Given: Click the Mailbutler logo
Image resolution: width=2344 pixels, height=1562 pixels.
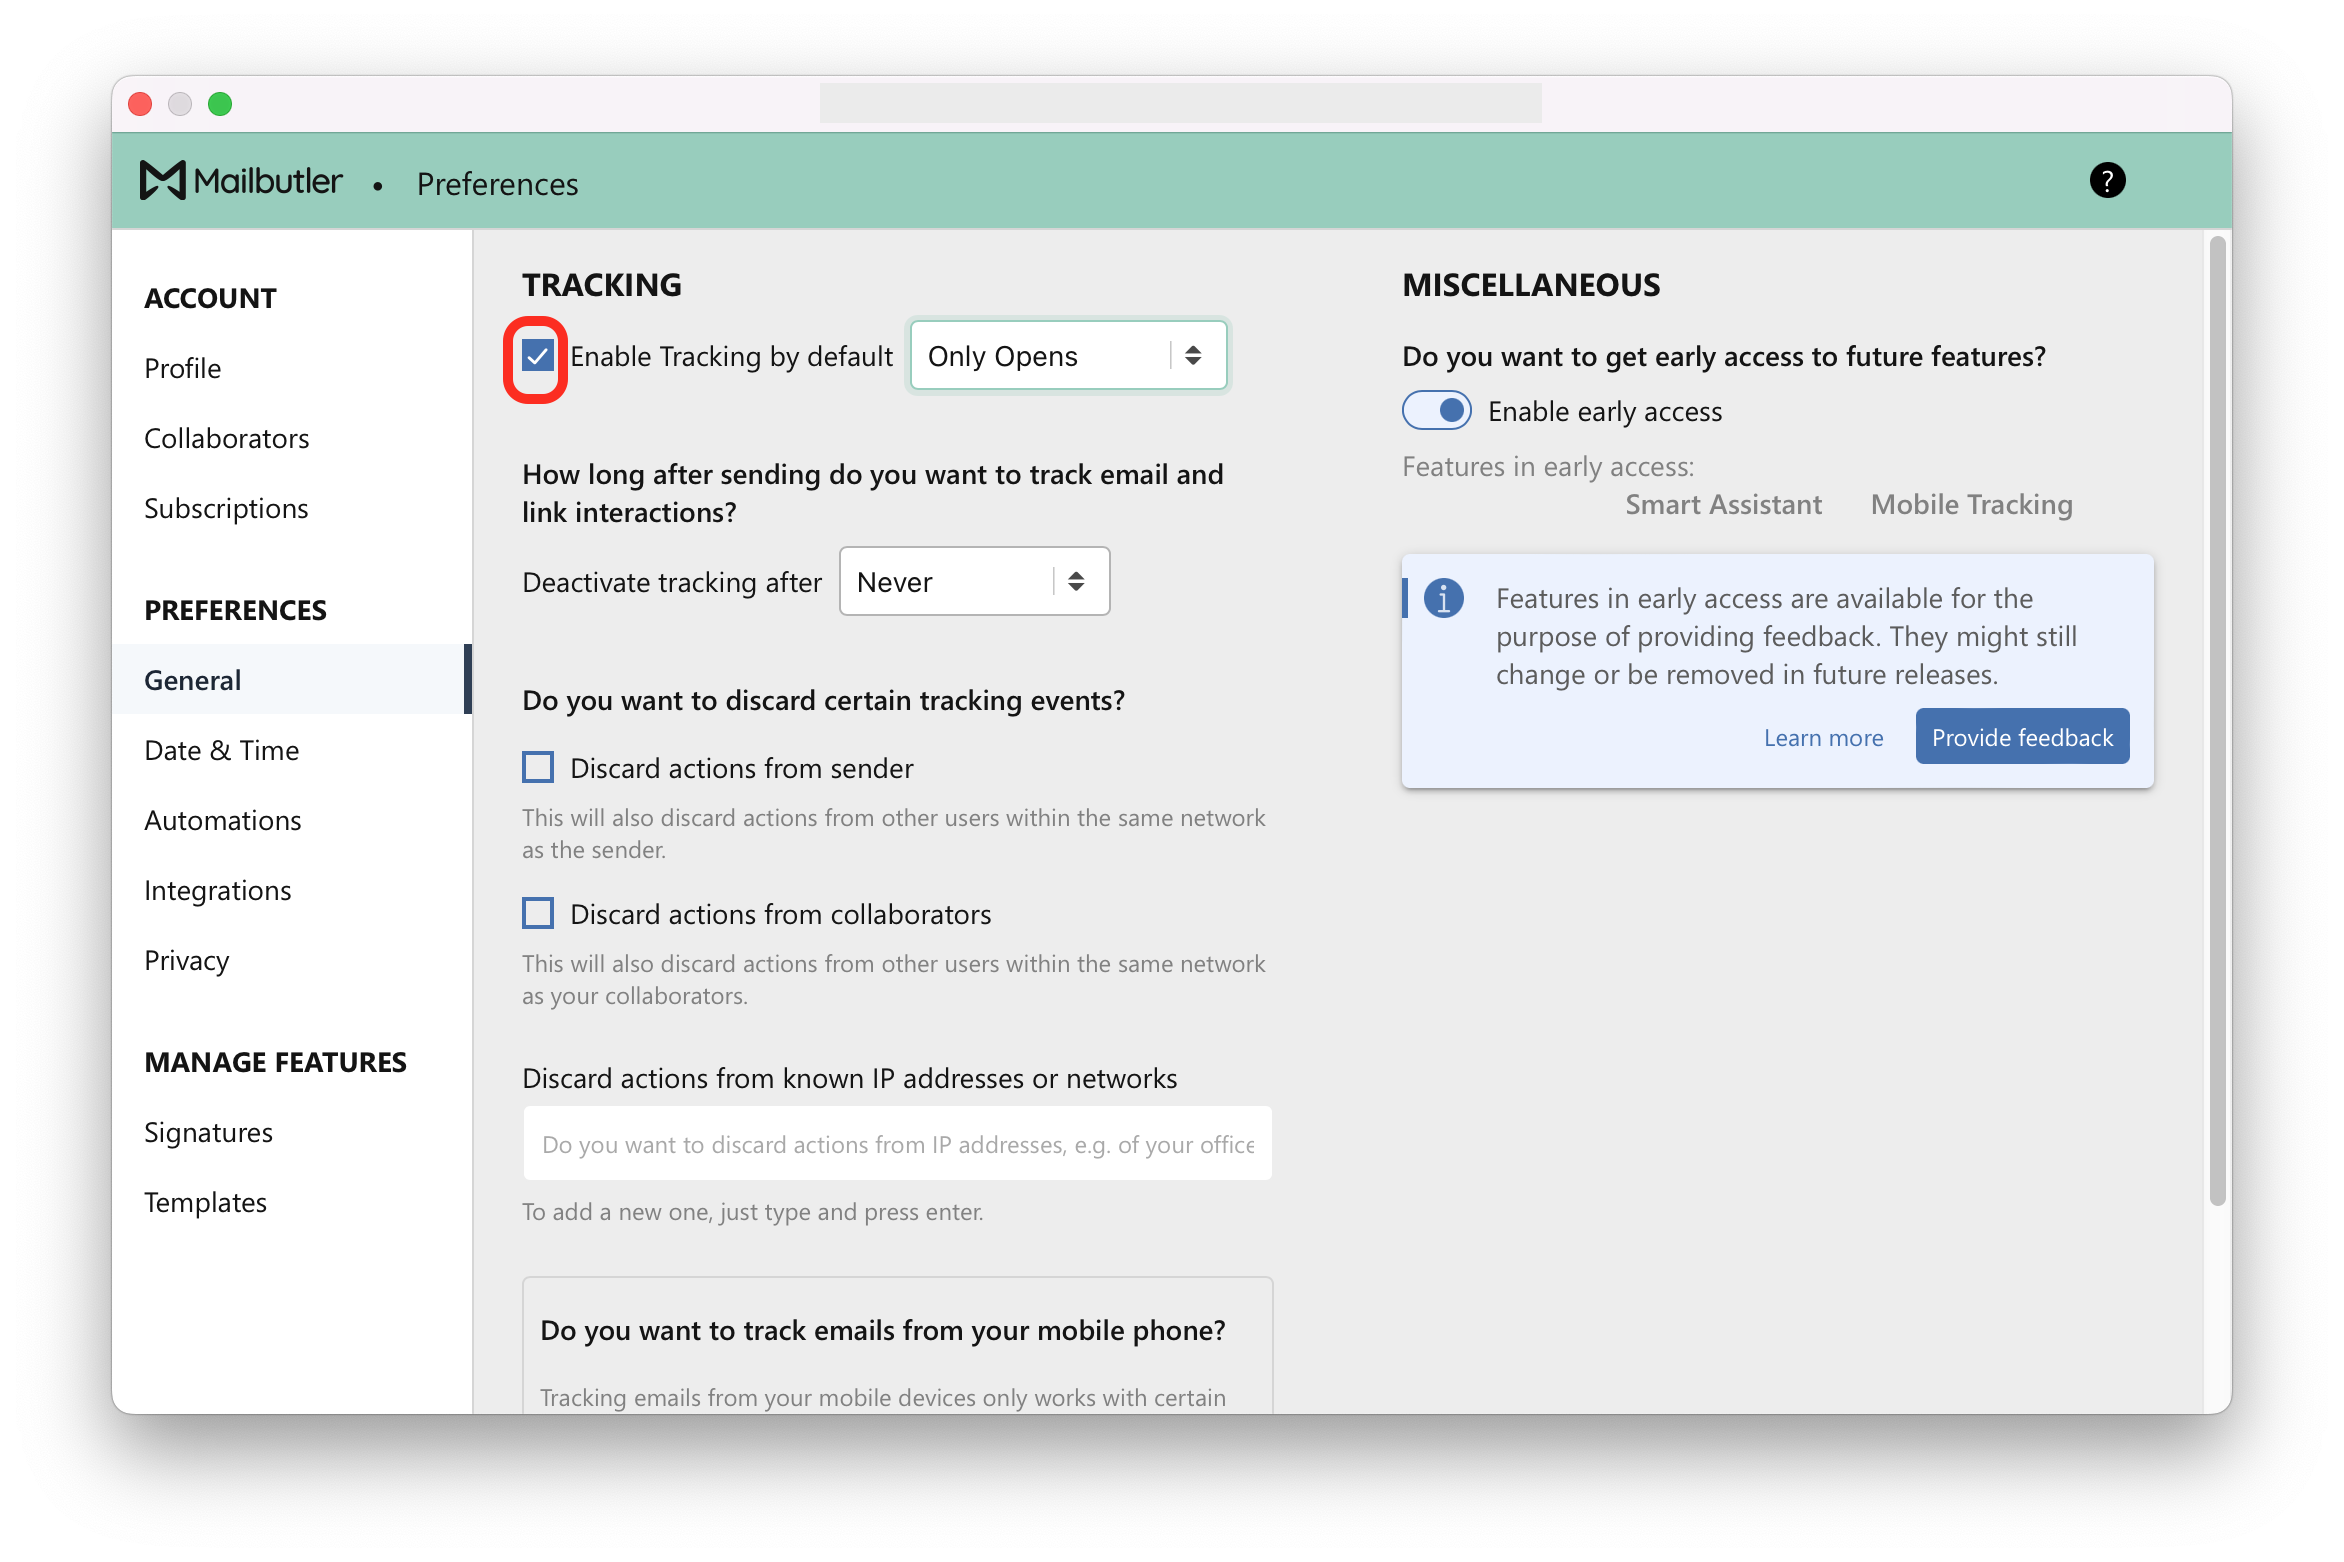Looking at the screenshot, I should [241, 181].
